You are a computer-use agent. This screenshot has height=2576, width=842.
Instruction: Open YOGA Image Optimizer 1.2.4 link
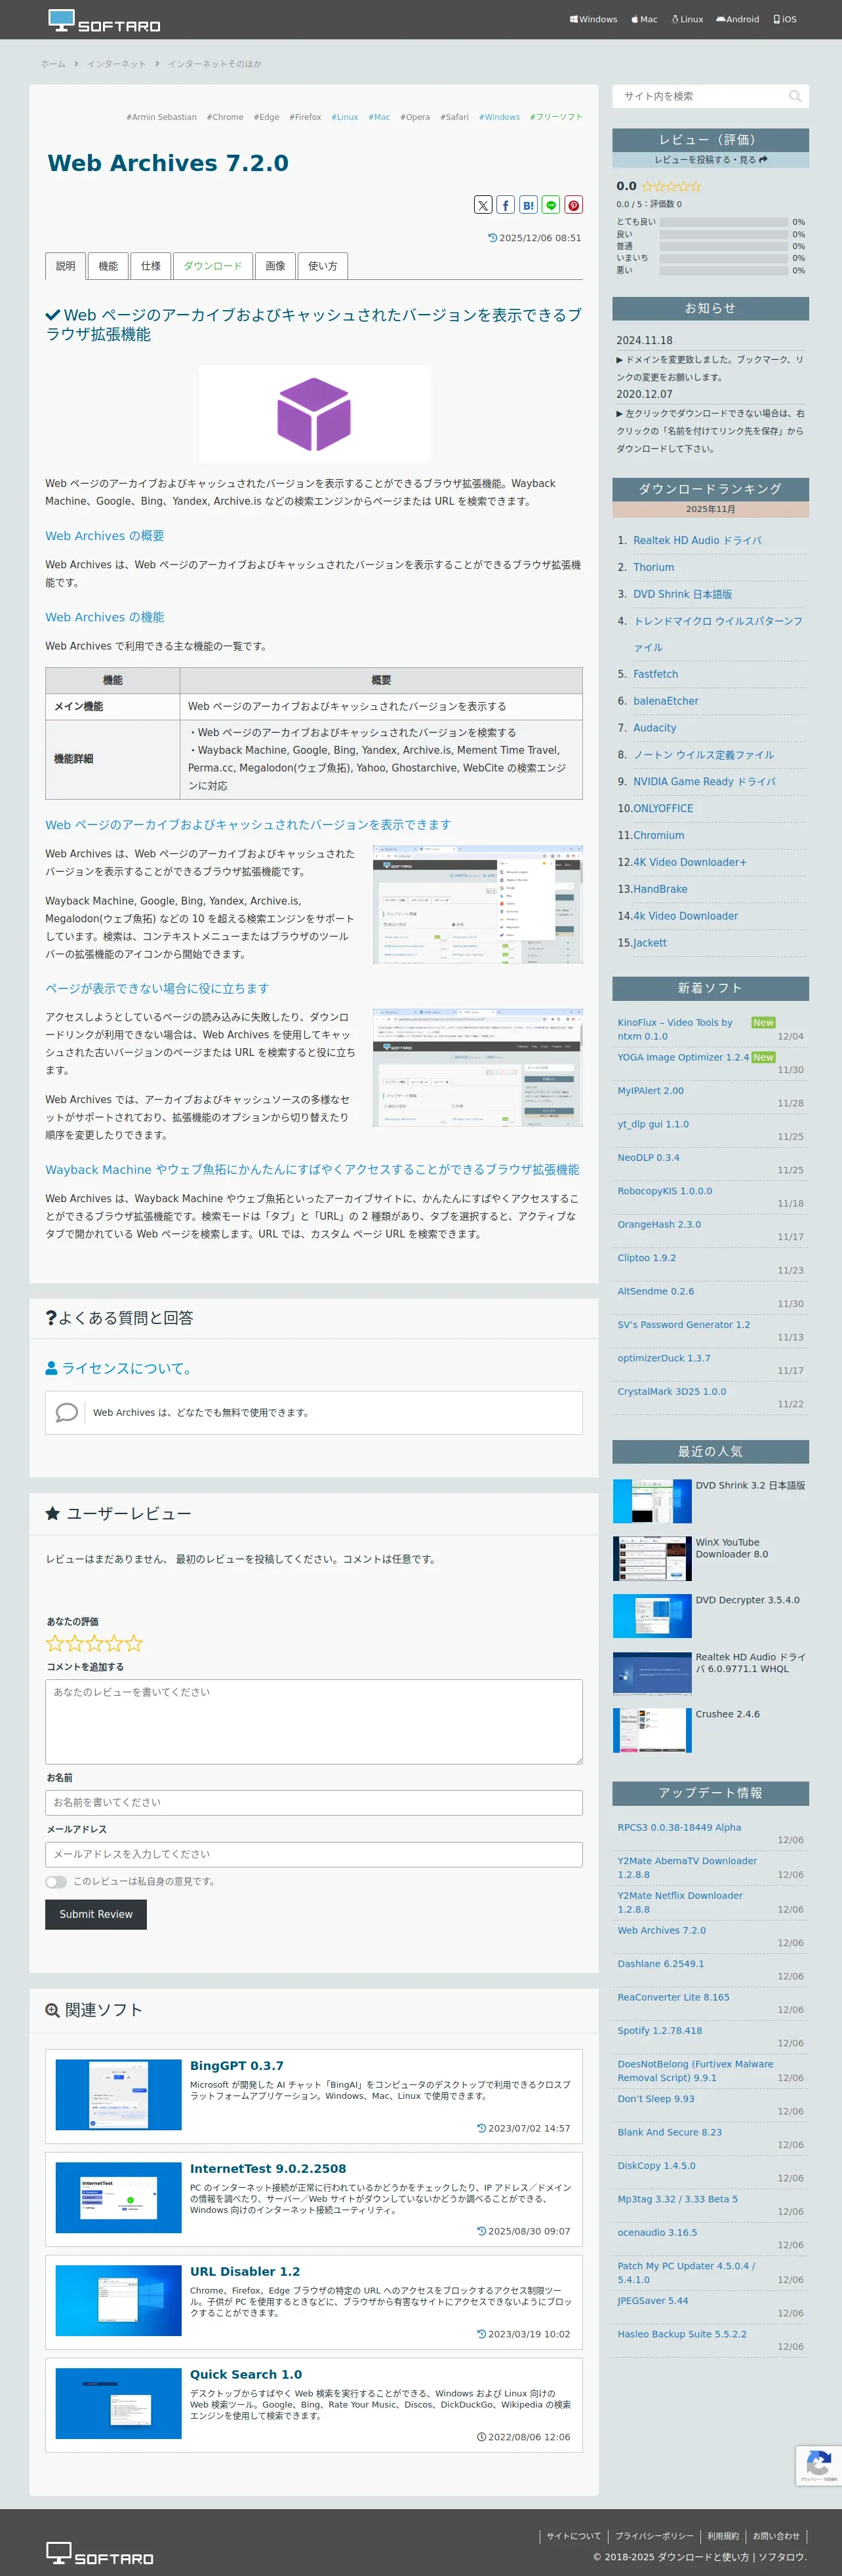pyautogui.click(x=683, y=1057)
